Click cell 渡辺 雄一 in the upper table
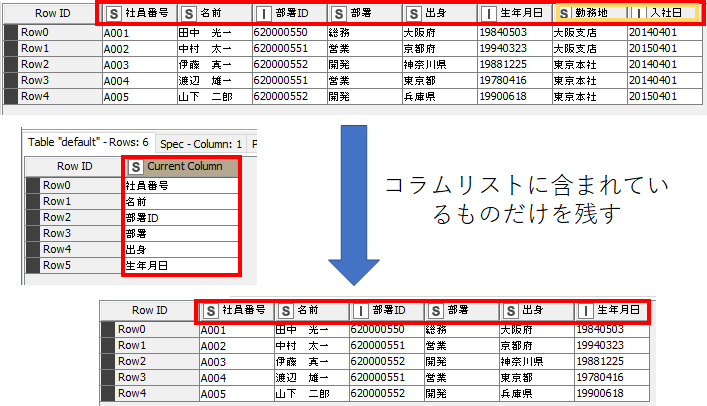The image size is (707, 406). click(215, 81)
